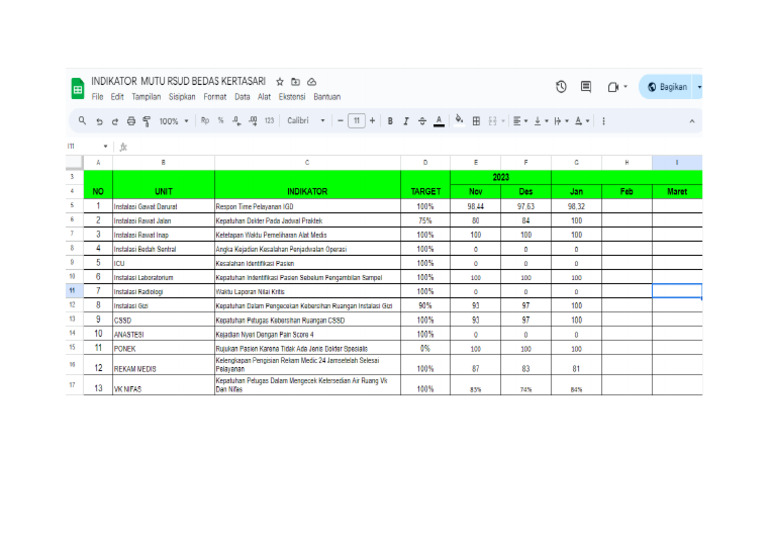Open version history clock icon
The height and width of the screenshot is (543, 768).
562,87
